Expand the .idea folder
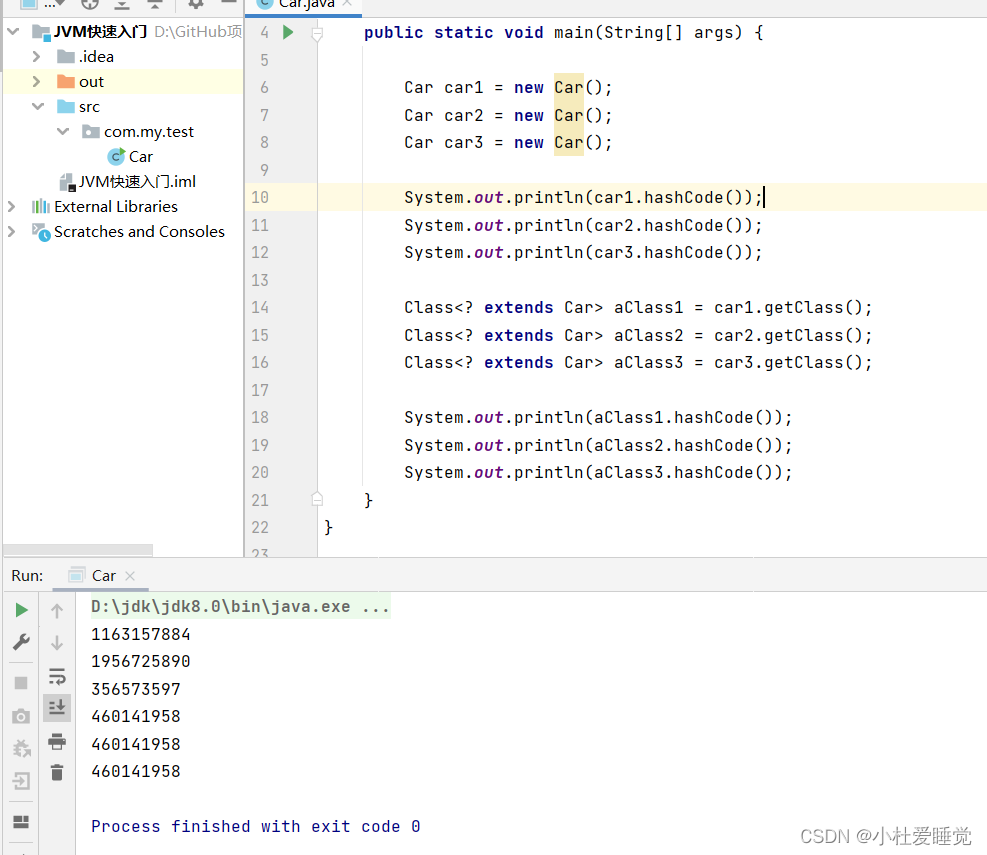Viewport: 987px width, 855px height. coord(37,57)
